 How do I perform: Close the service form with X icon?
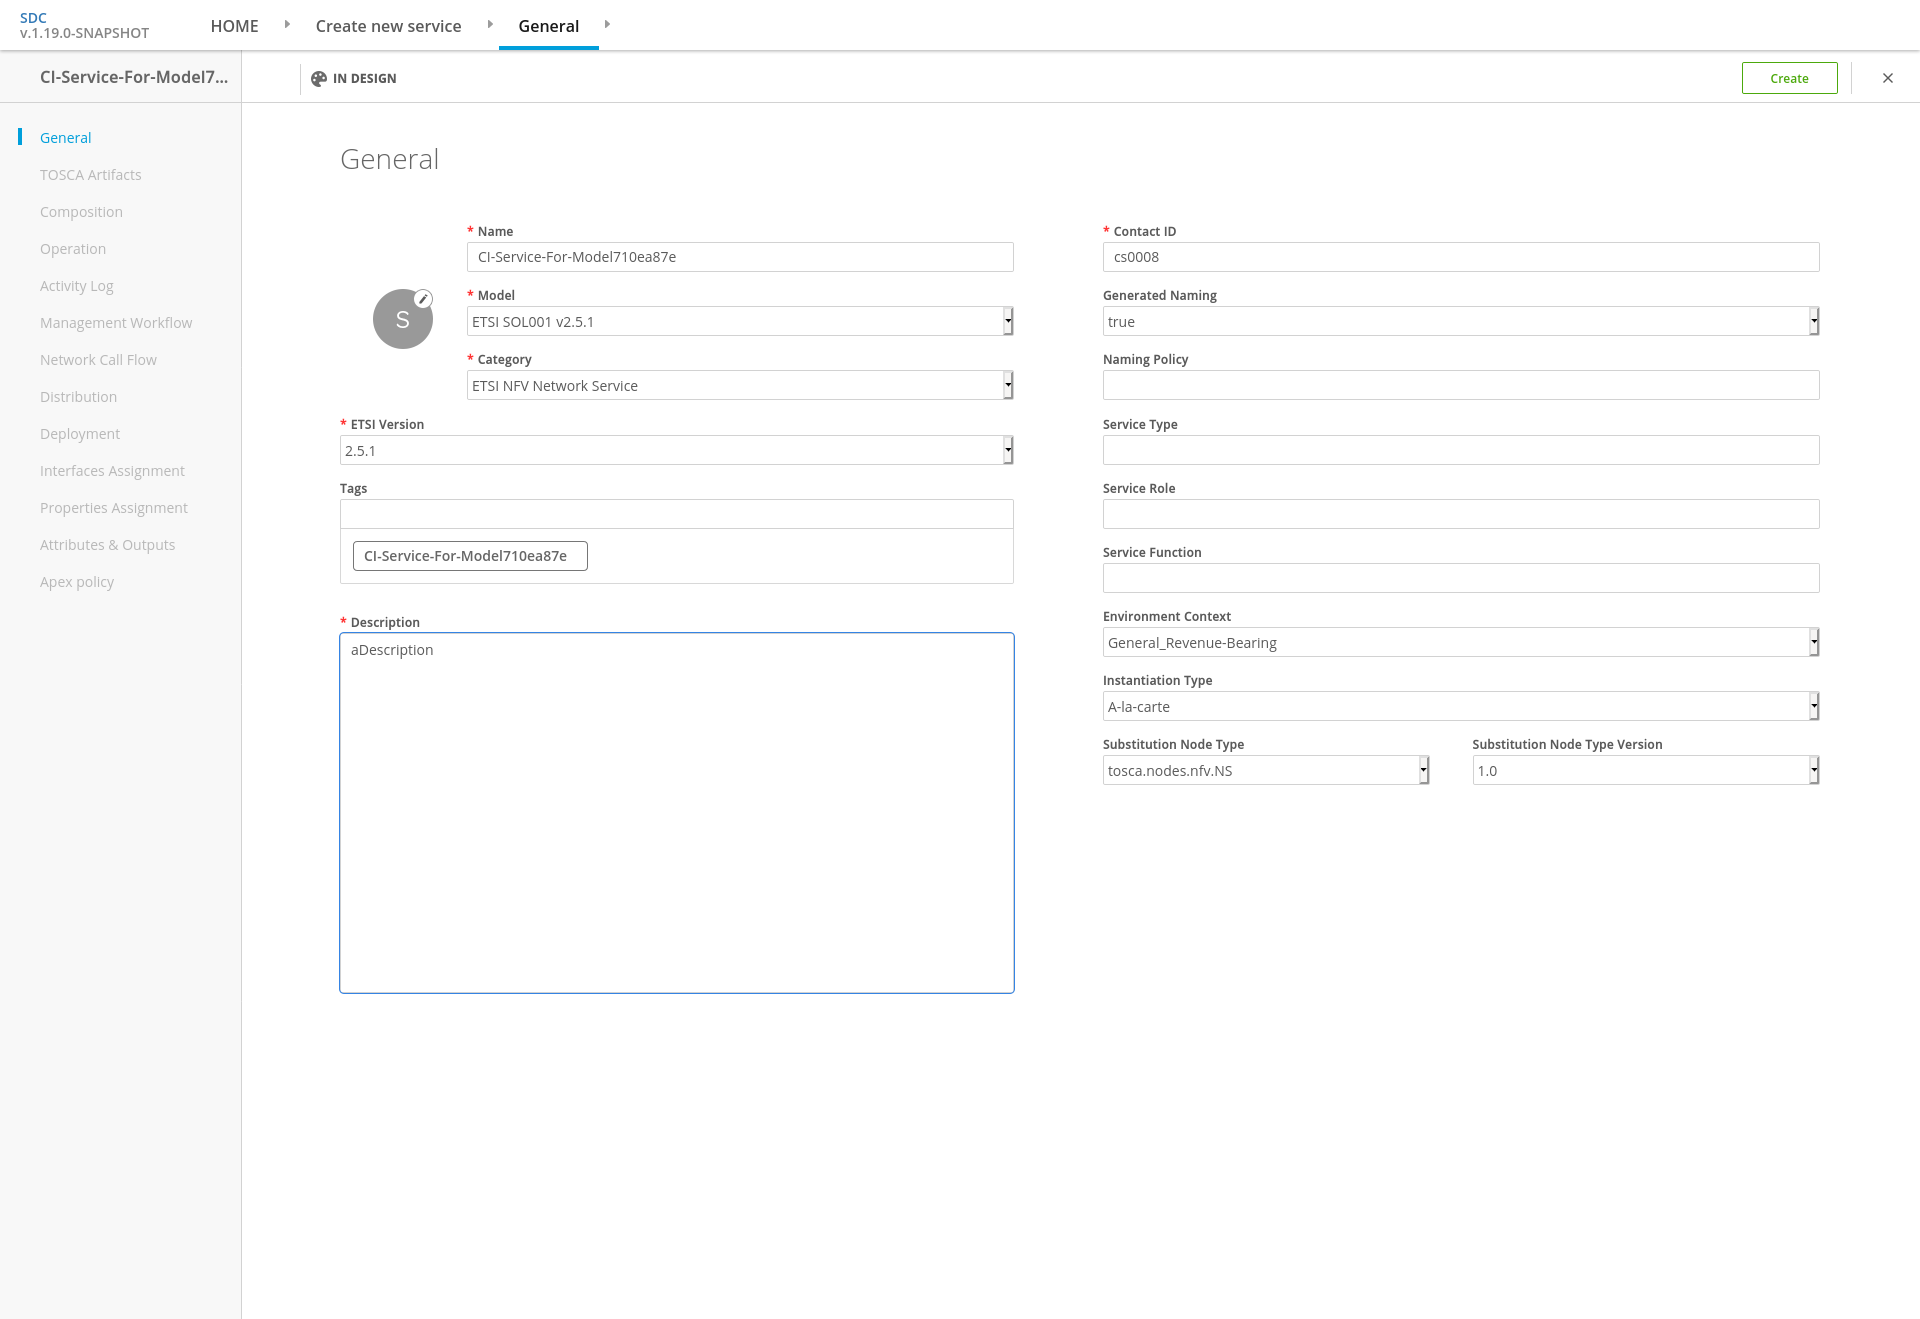pyautogui.click(x=1888, y=78)
